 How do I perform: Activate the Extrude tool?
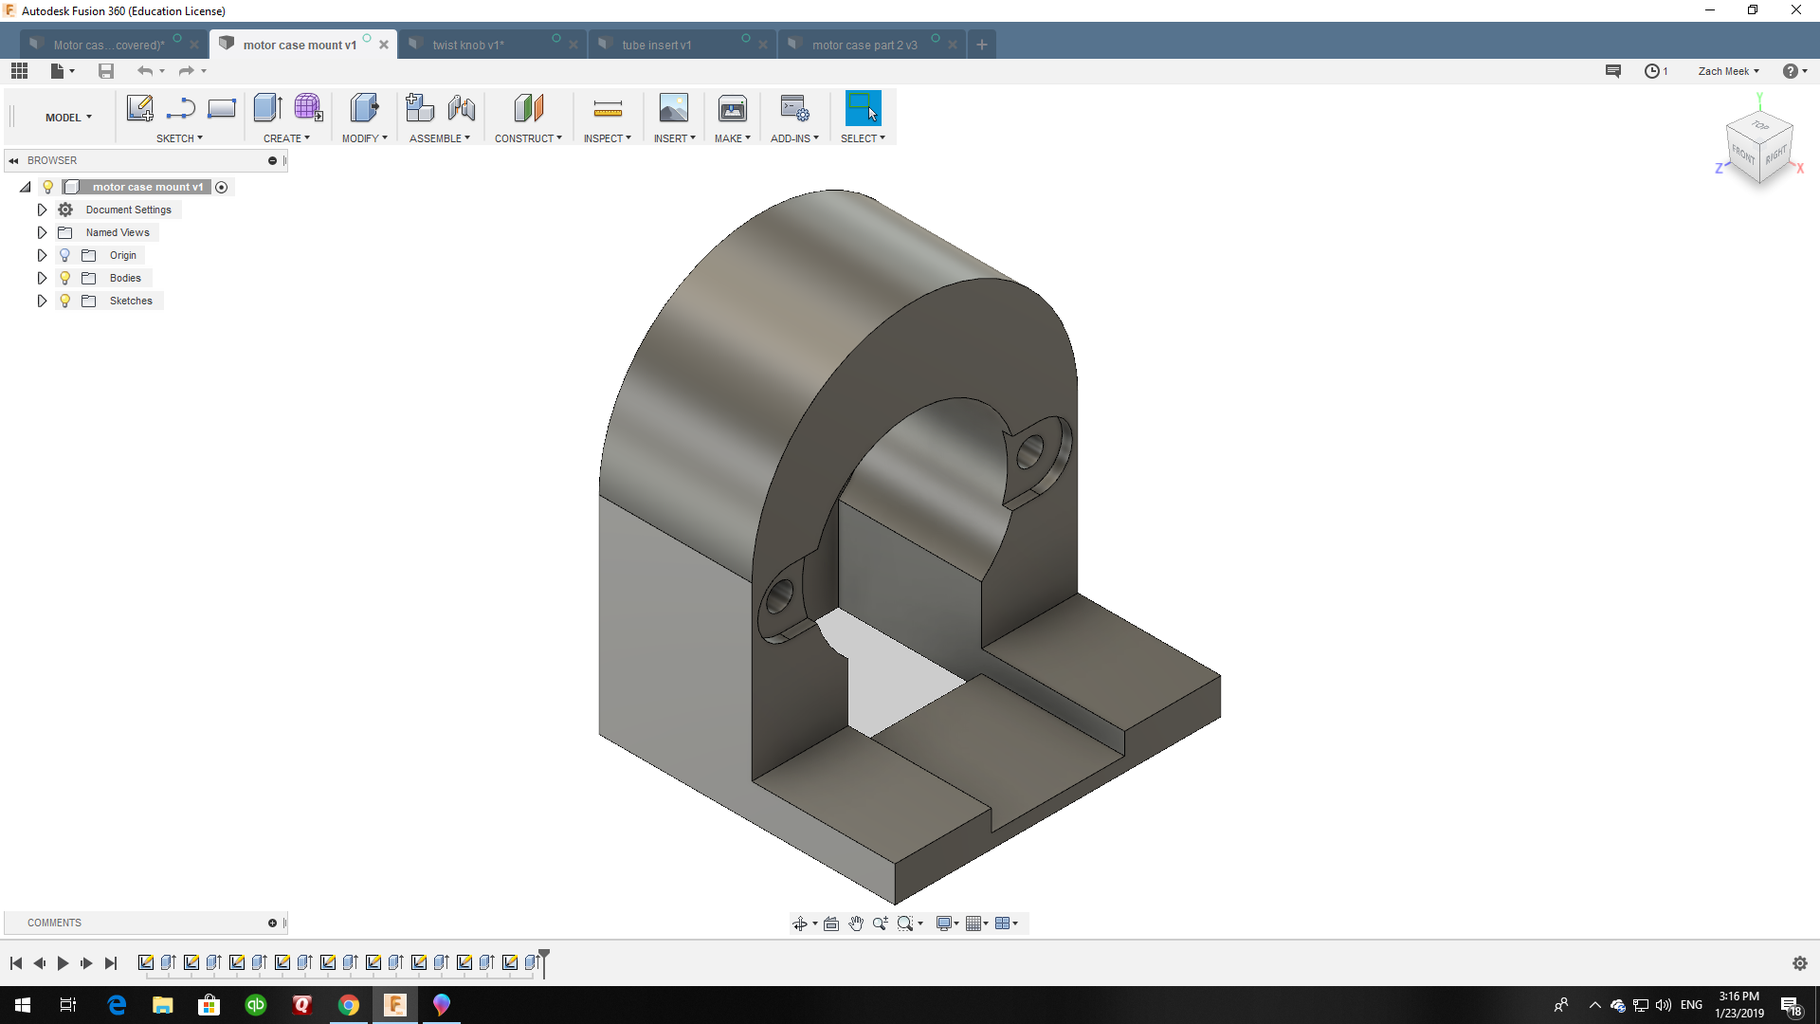tap(267, 108)
